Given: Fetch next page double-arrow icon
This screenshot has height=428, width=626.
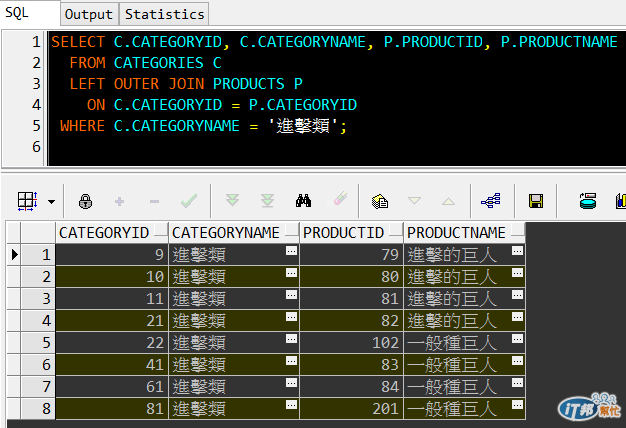Looking at the screenshot, I should 232,200.
